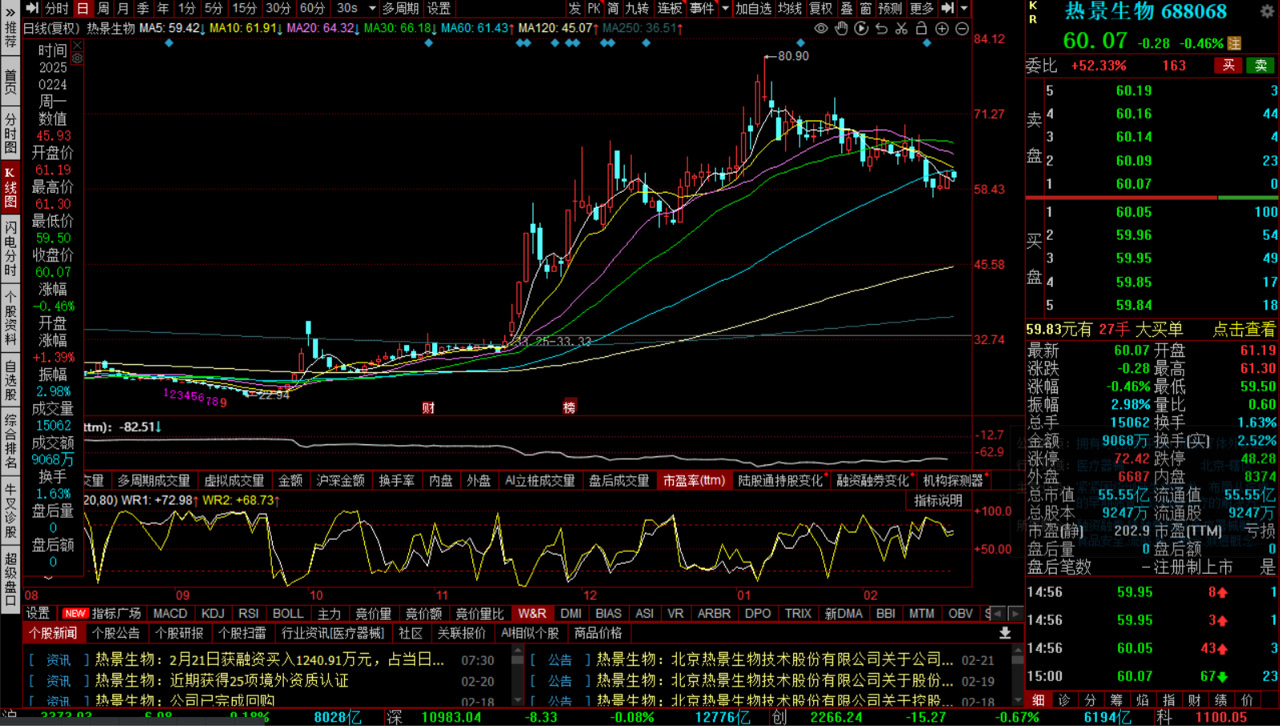Viewport: 1280px width, 726px height.
Task: Click the arrow icon at toolbar right end
Action: (948, 8)
